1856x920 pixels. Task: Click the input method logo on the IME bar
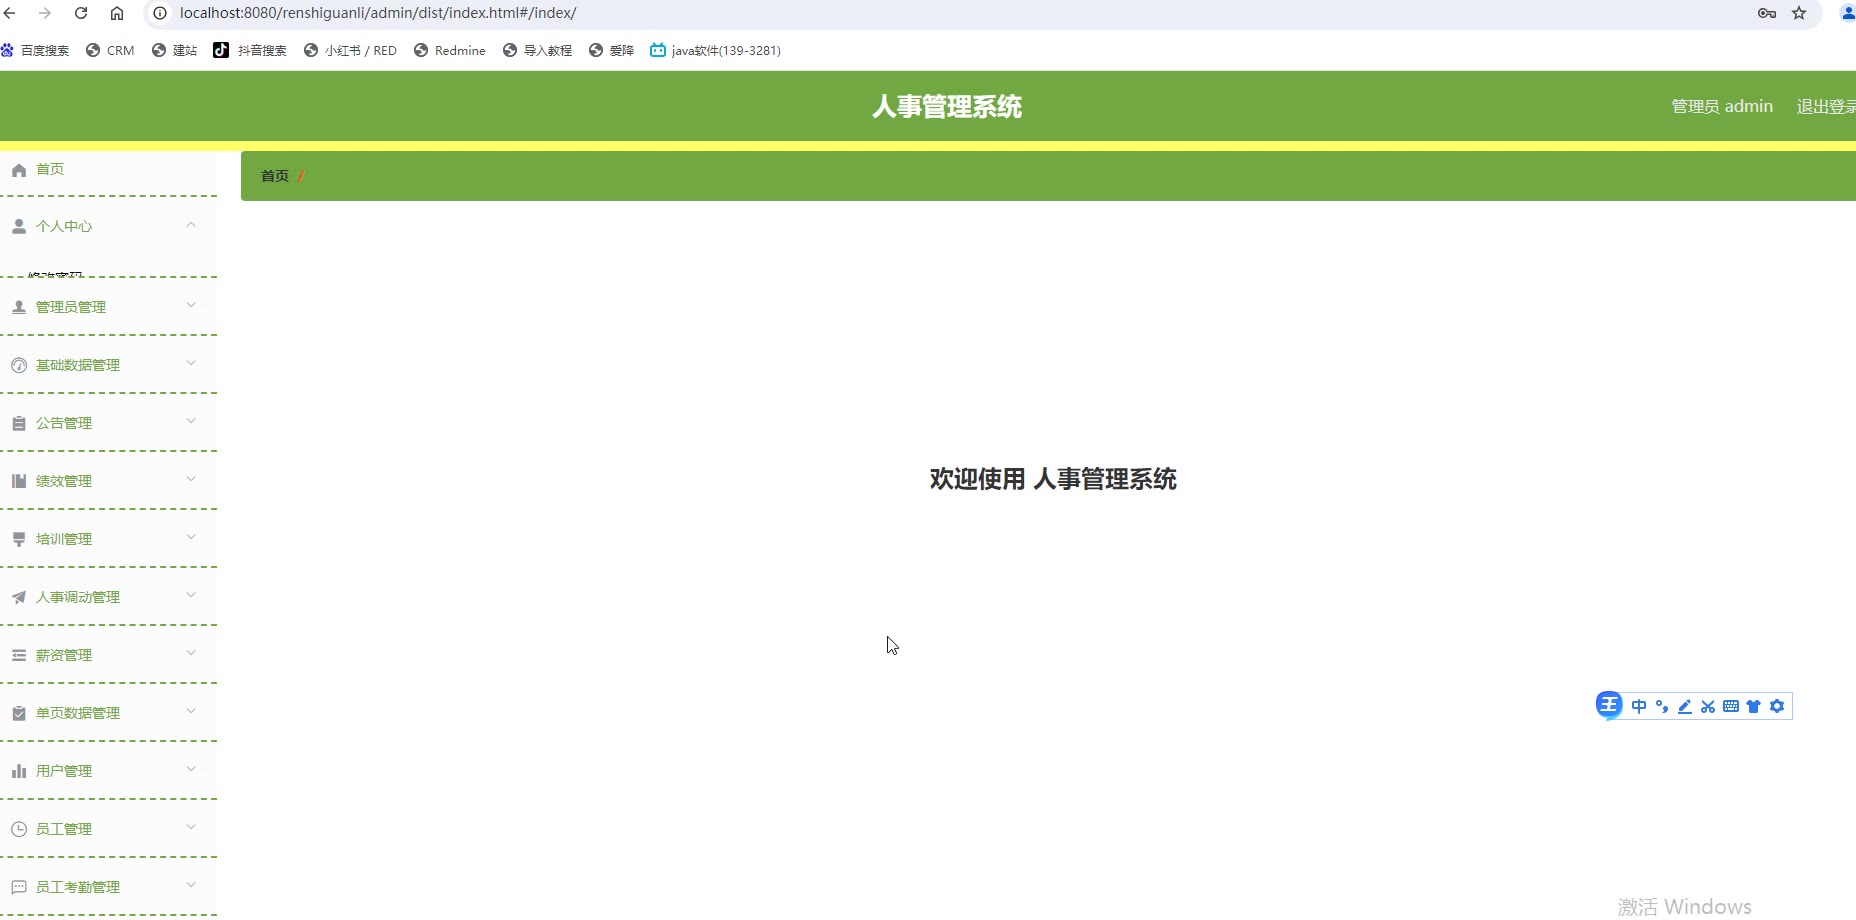pyautogui.click(x=1609, y=706)
